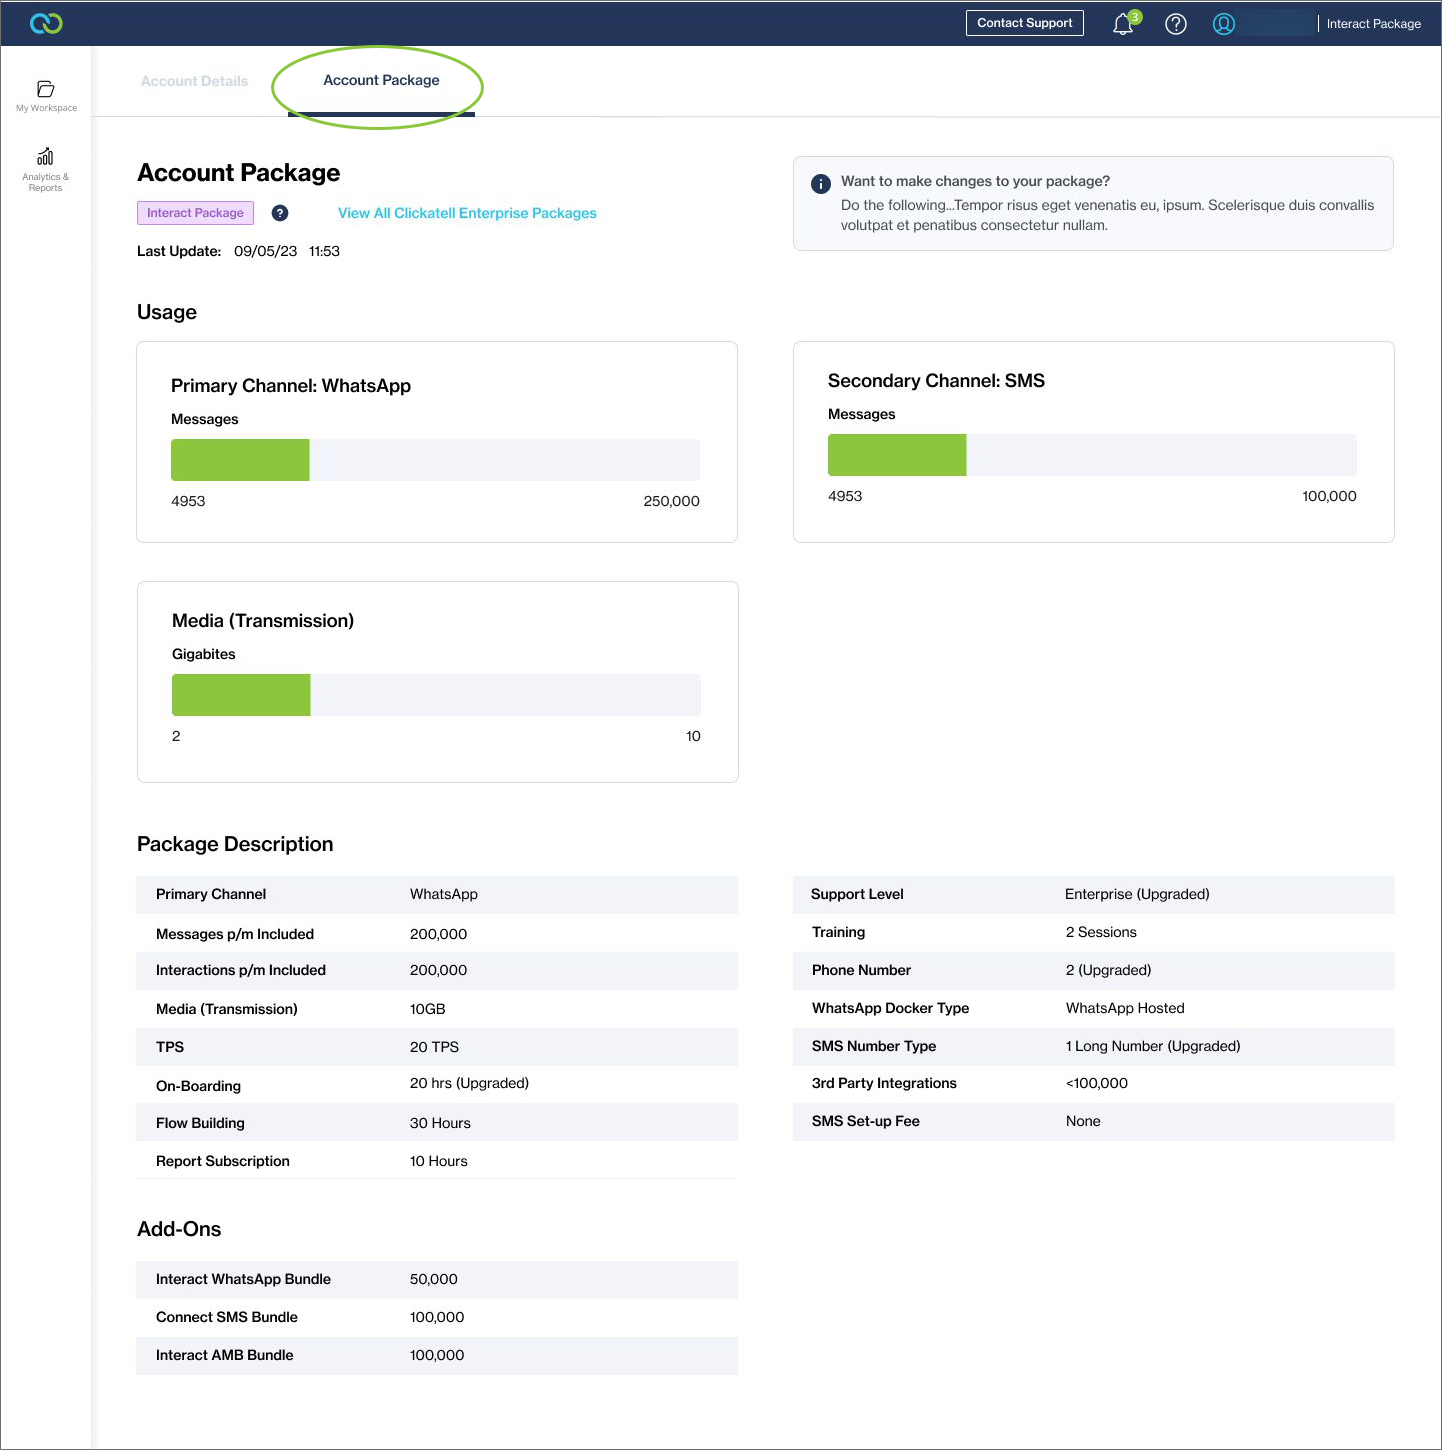Click the Clickatell logo in the header

pos(46,23)
